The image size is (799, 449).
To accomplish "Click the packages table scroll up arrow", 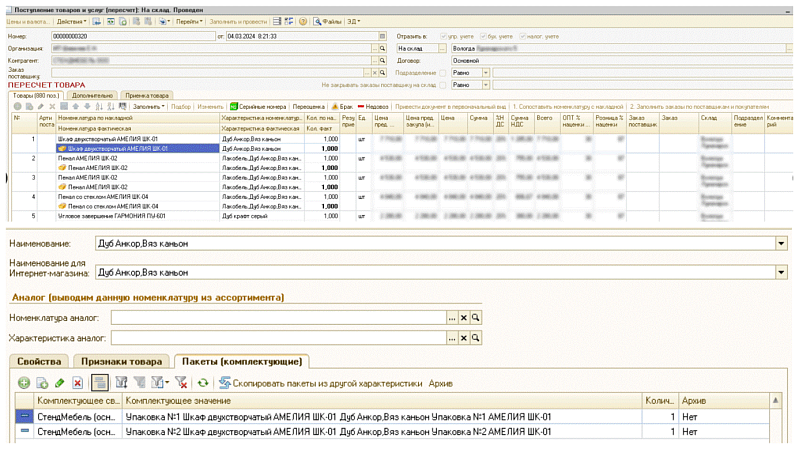I will pyautogui.click(x=775, y=401).
